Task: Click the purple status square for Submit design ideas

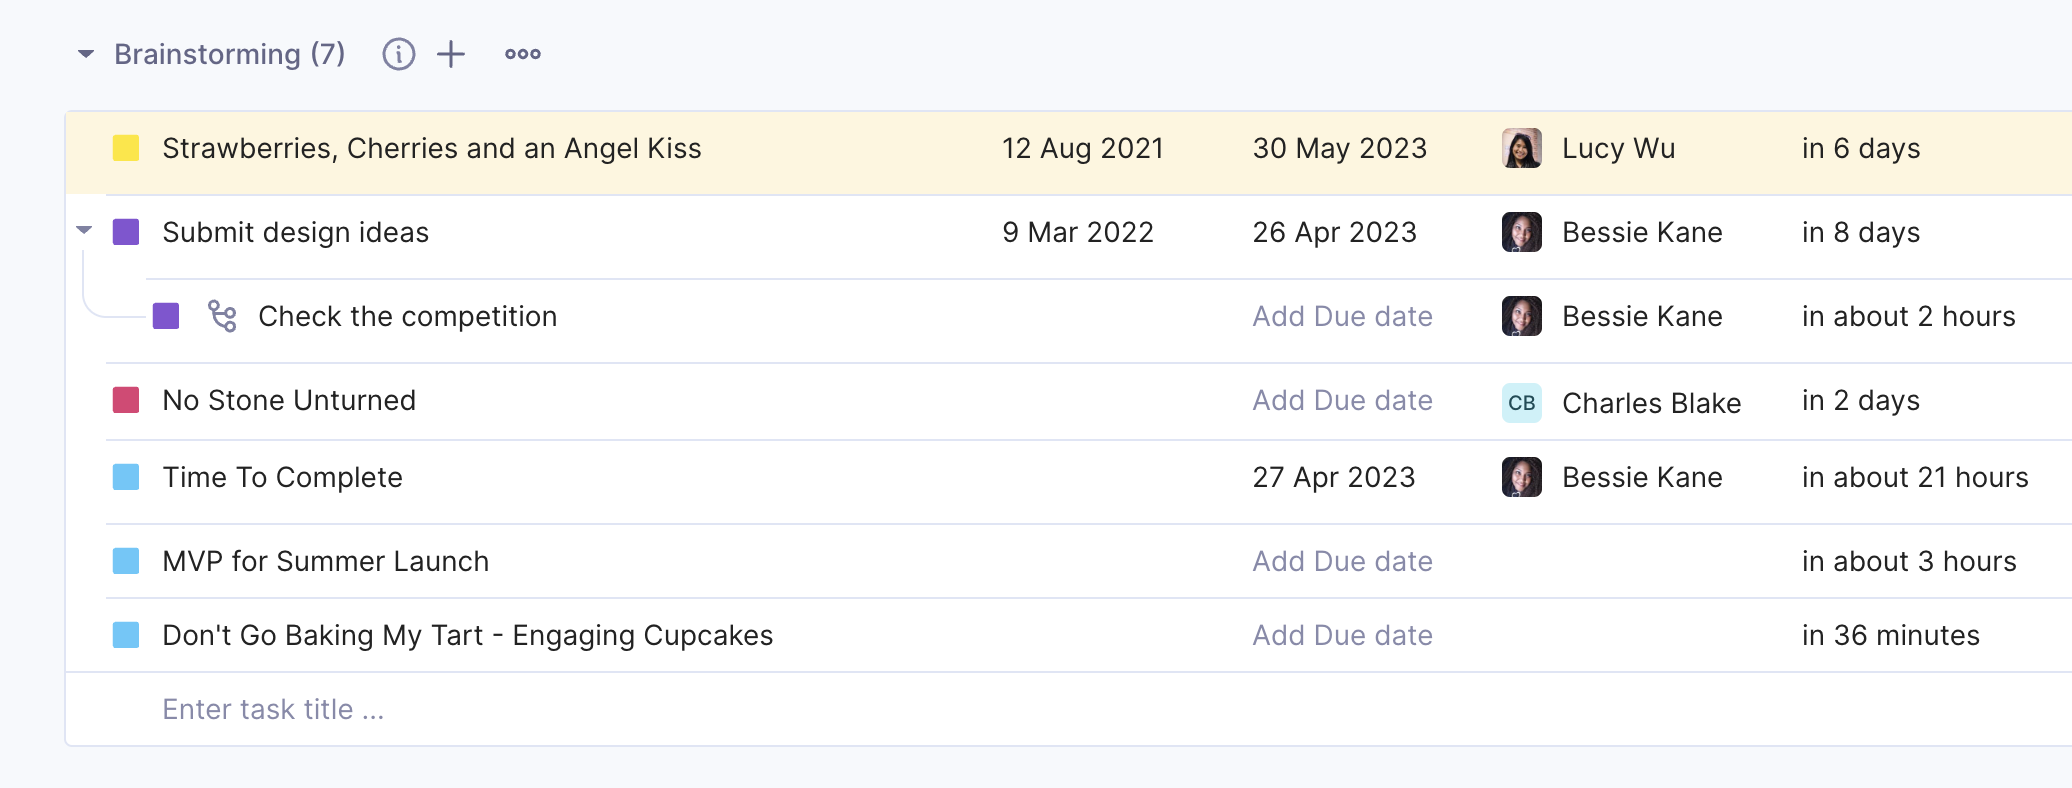Action: click(x=126, y=232)
